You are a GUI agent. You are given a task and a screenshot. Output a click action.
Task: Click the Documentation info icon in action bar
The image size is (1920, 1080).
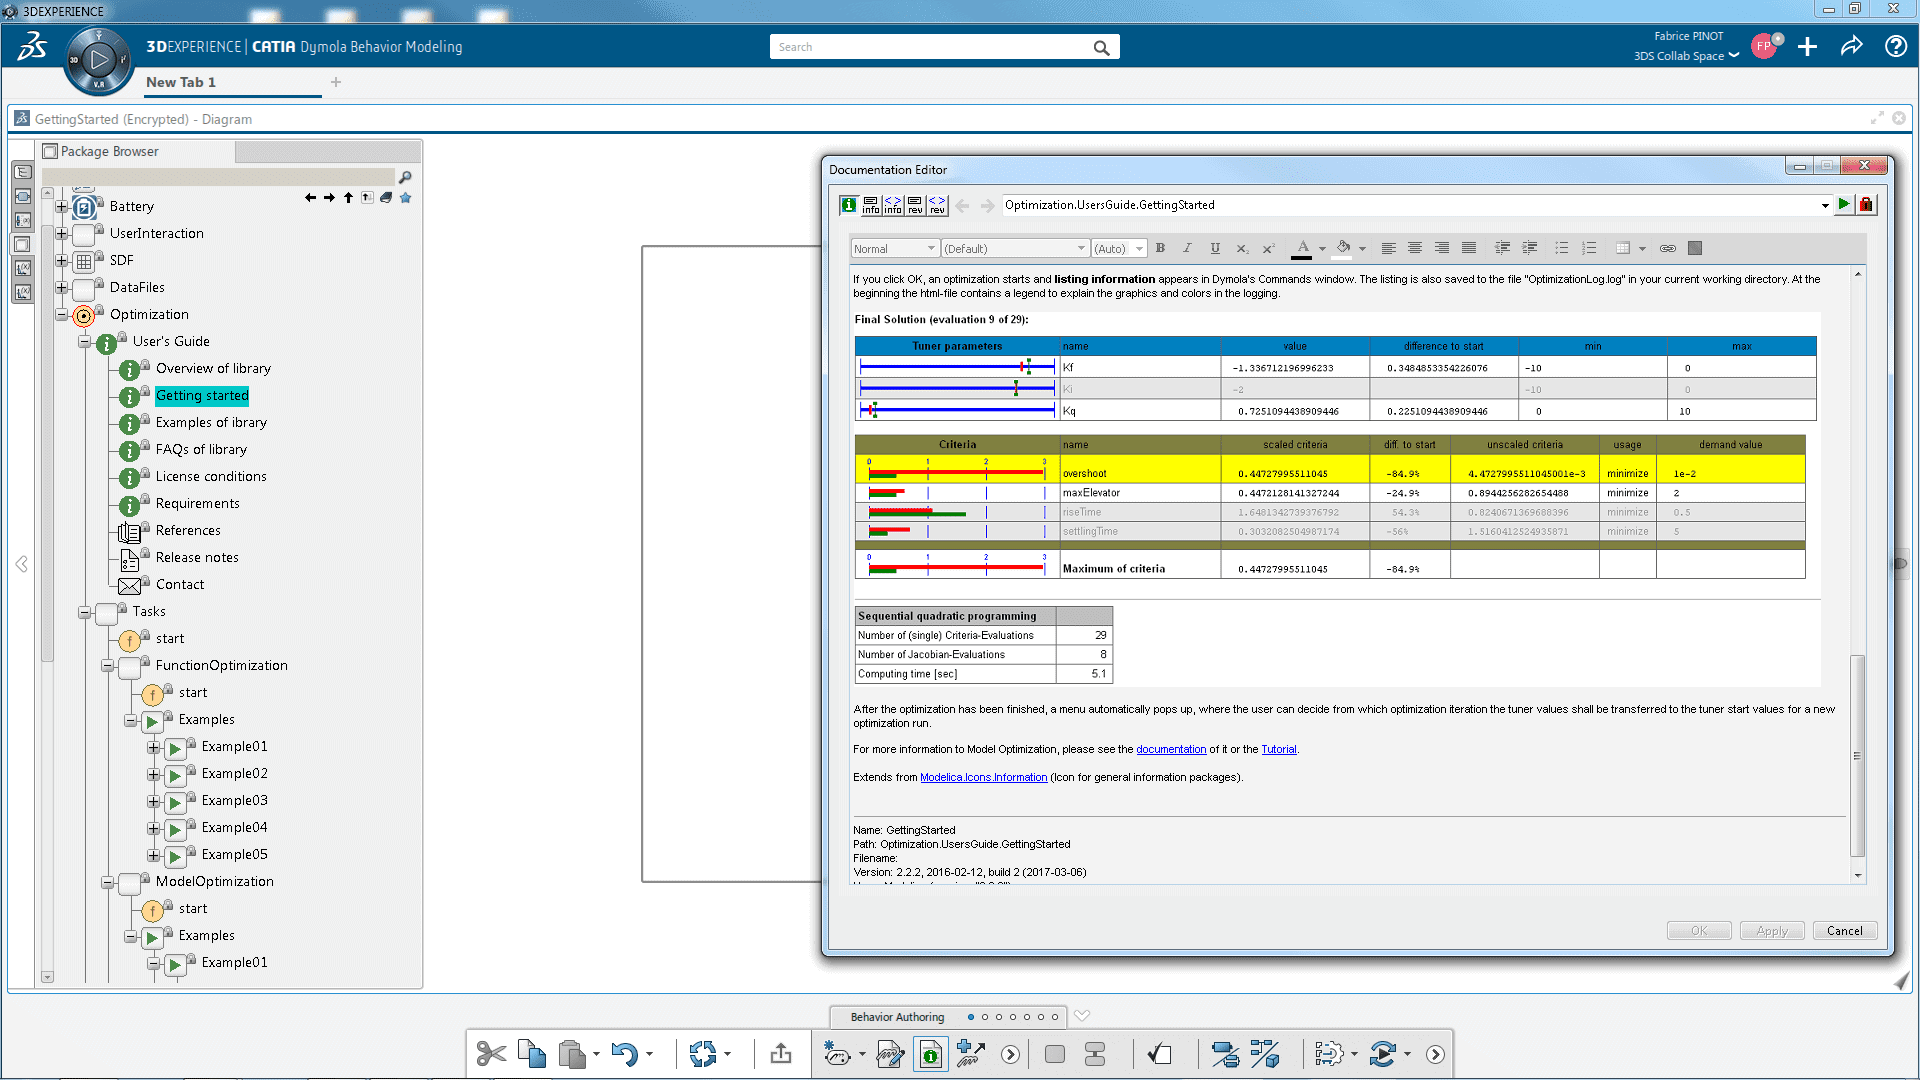(x=930, y=1054)
